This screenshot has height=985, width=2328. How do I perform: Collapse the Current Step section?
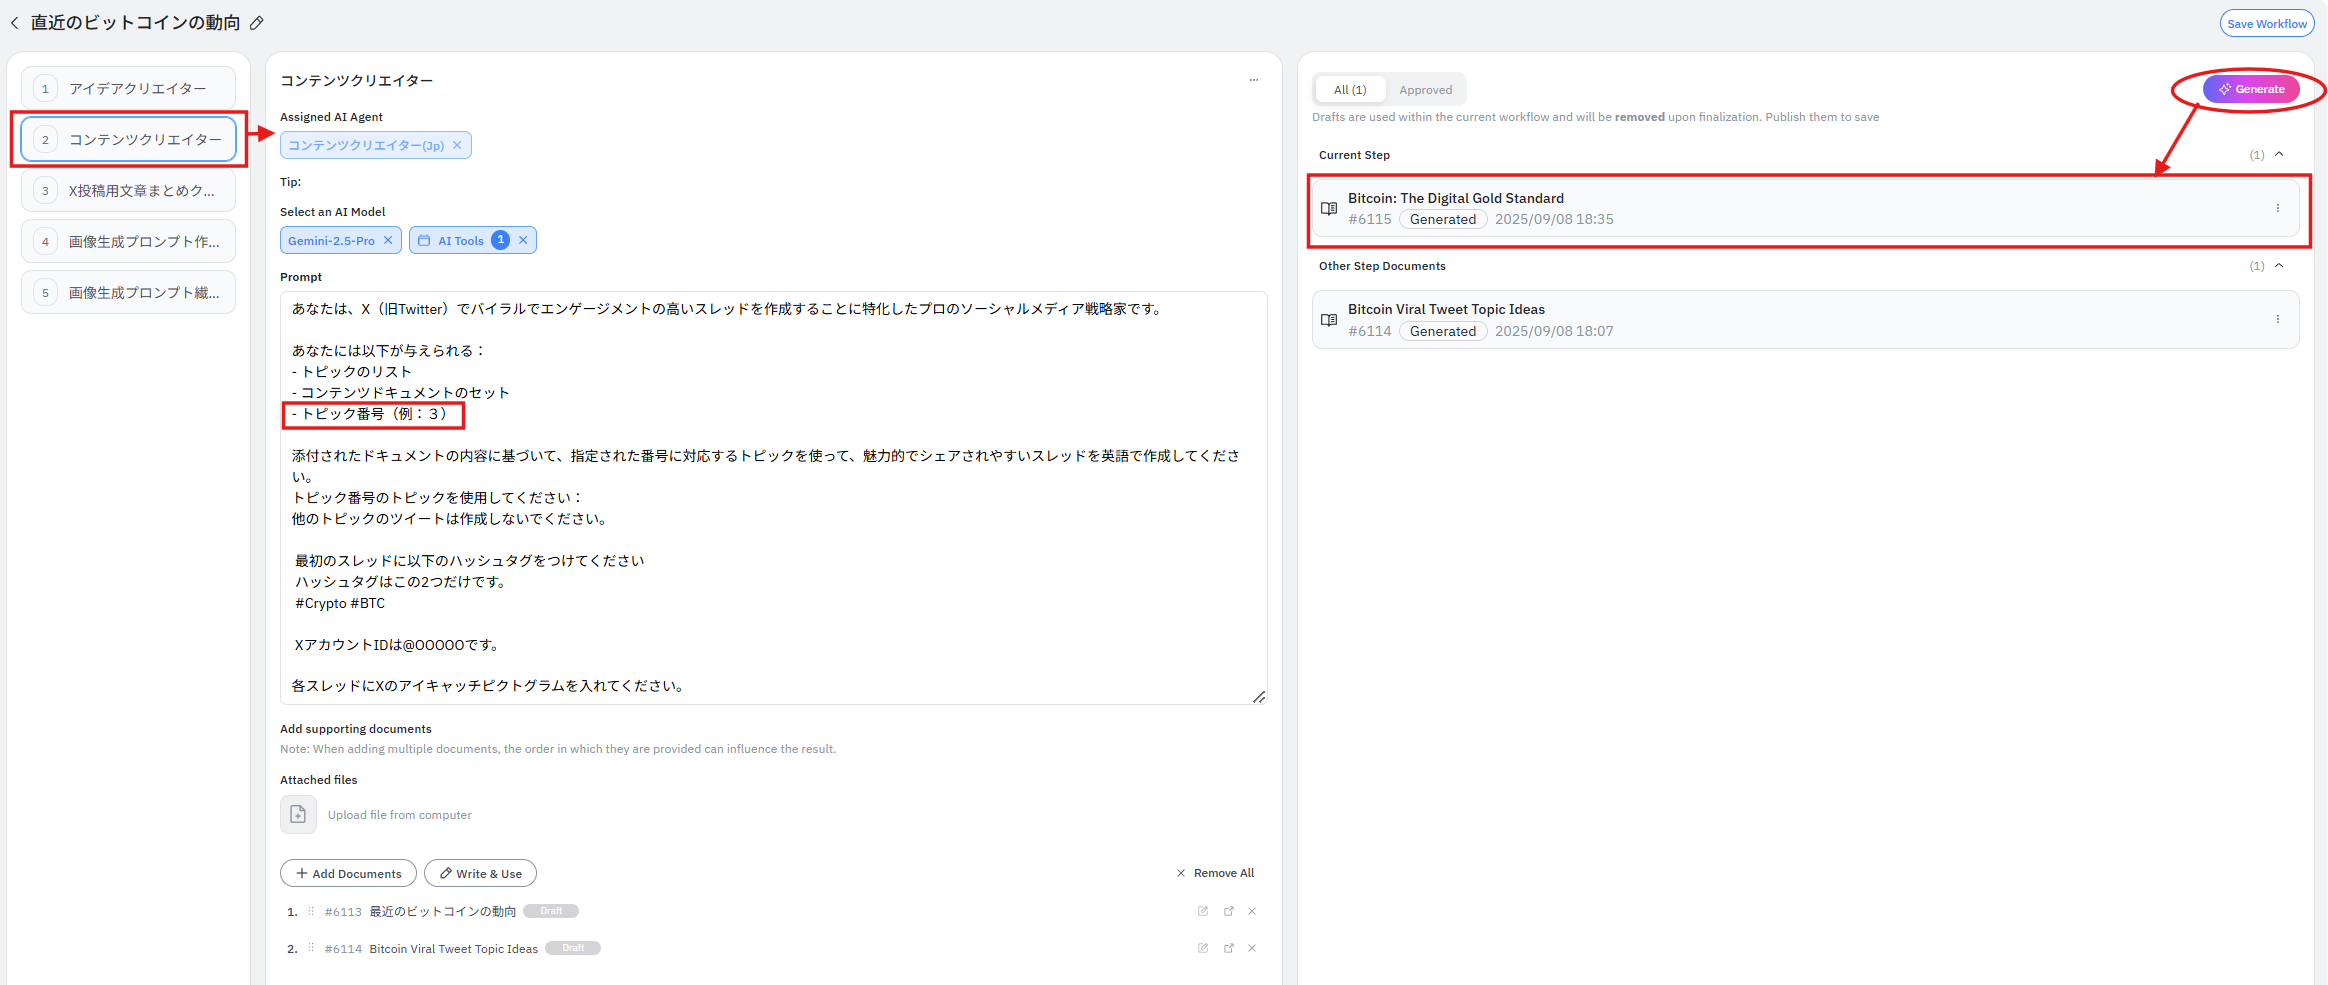click(x=2279, y=155)
